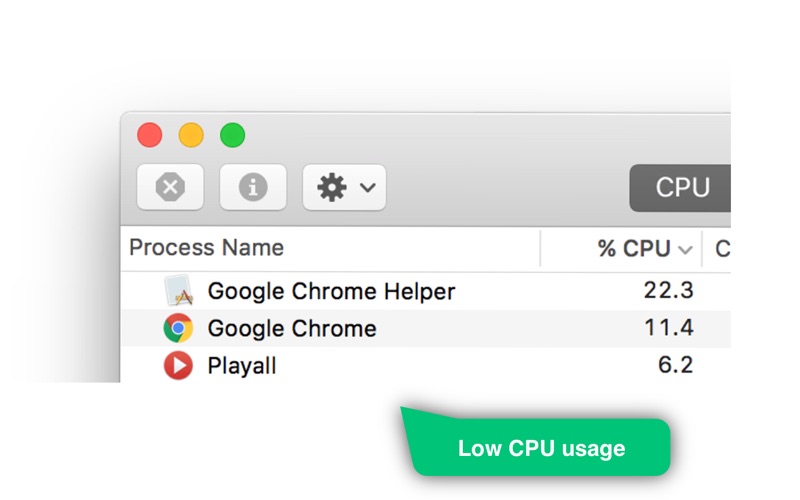Click the Quit Process stop-sign button

tap(170, 187)
